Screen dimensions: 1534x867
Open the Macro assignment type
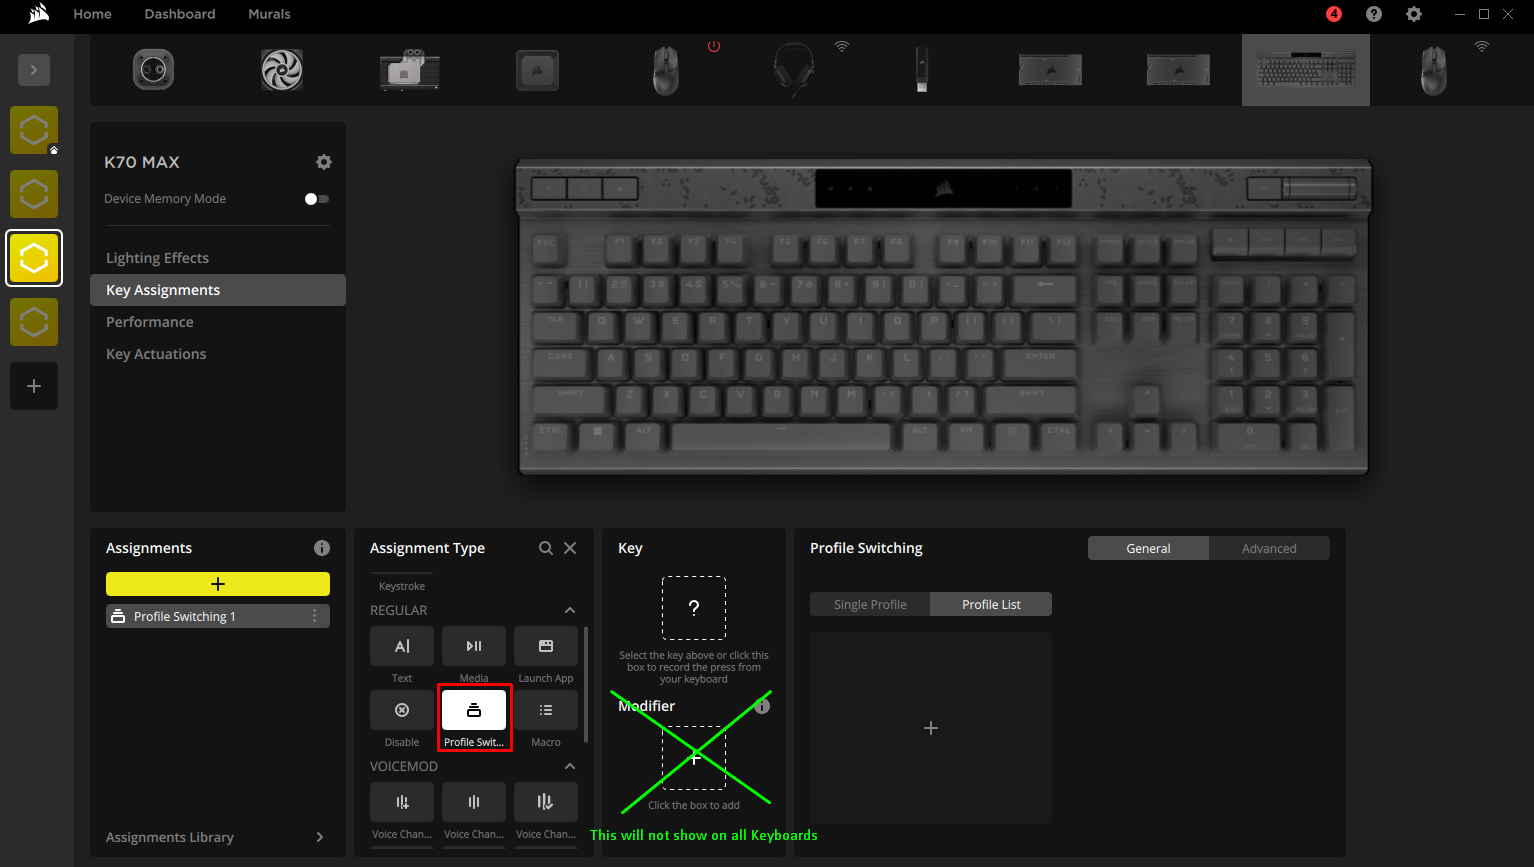pyautogui.click(x=545, y=710)
